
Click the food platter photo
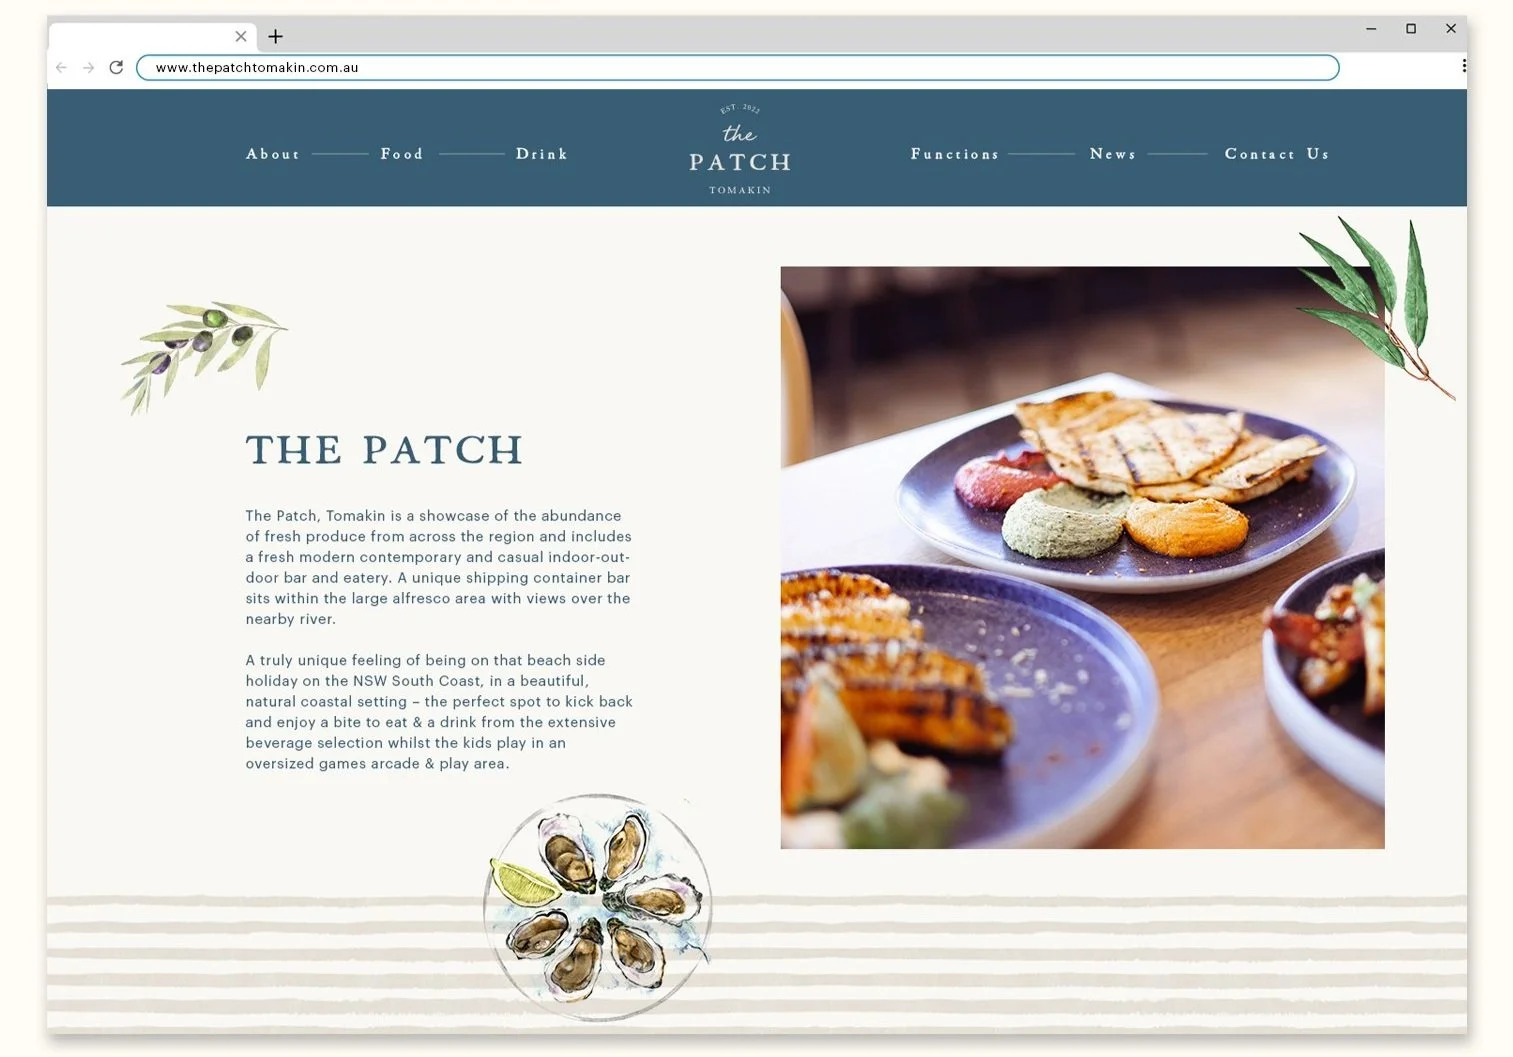coord(1082,557)
